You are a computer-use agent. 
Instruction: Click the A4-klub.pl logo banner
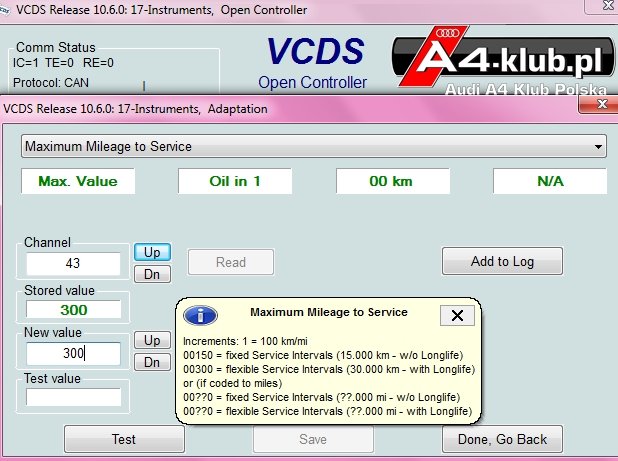(503, 60)
